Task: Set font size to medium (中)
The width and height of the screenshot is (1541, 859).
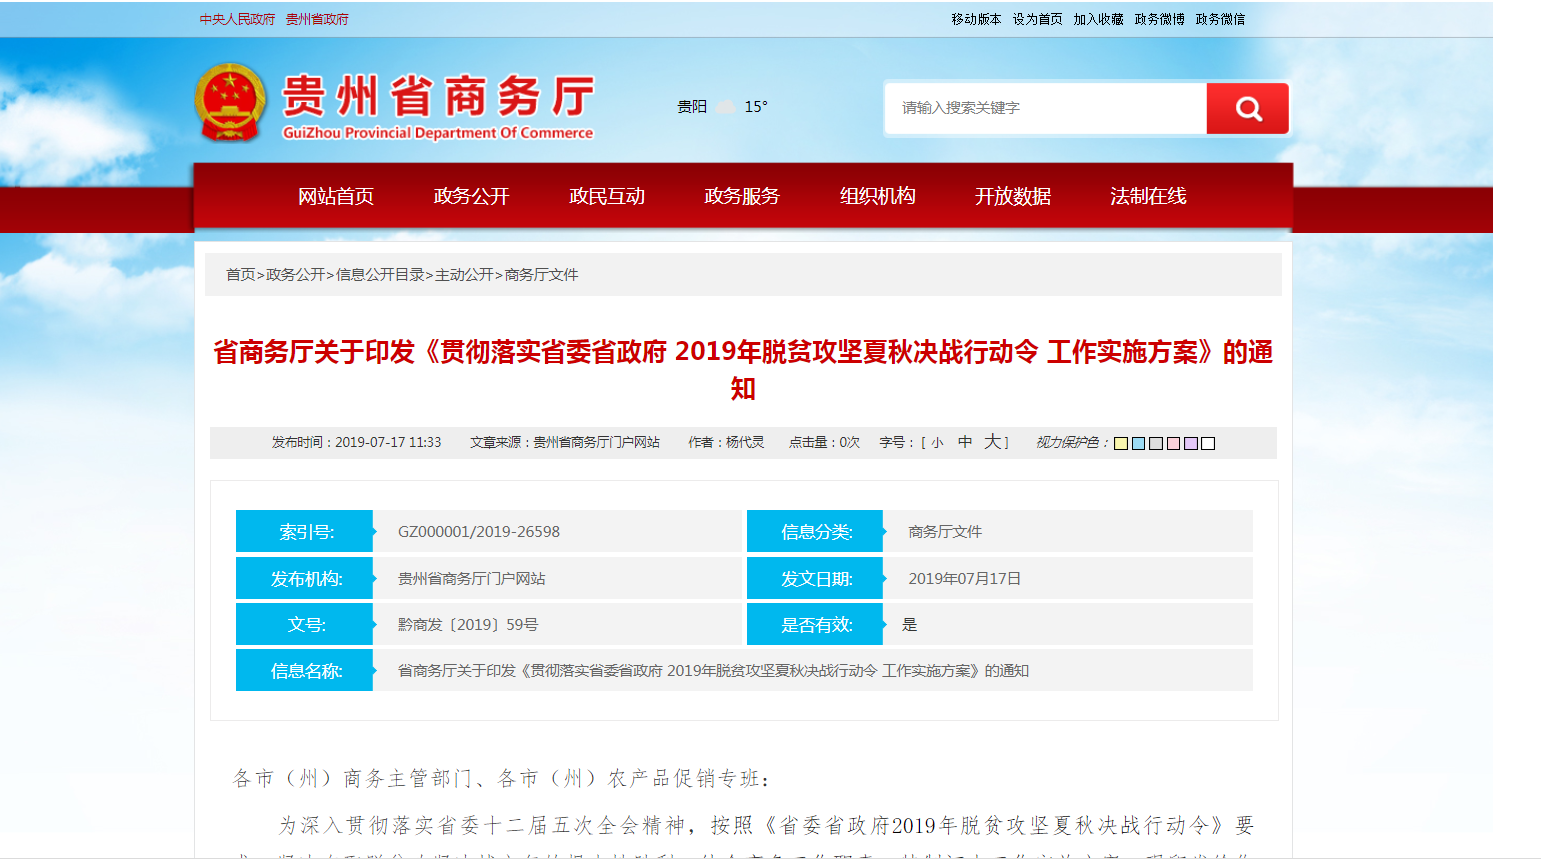Action: pyautogui.click(x=964, y=442)
